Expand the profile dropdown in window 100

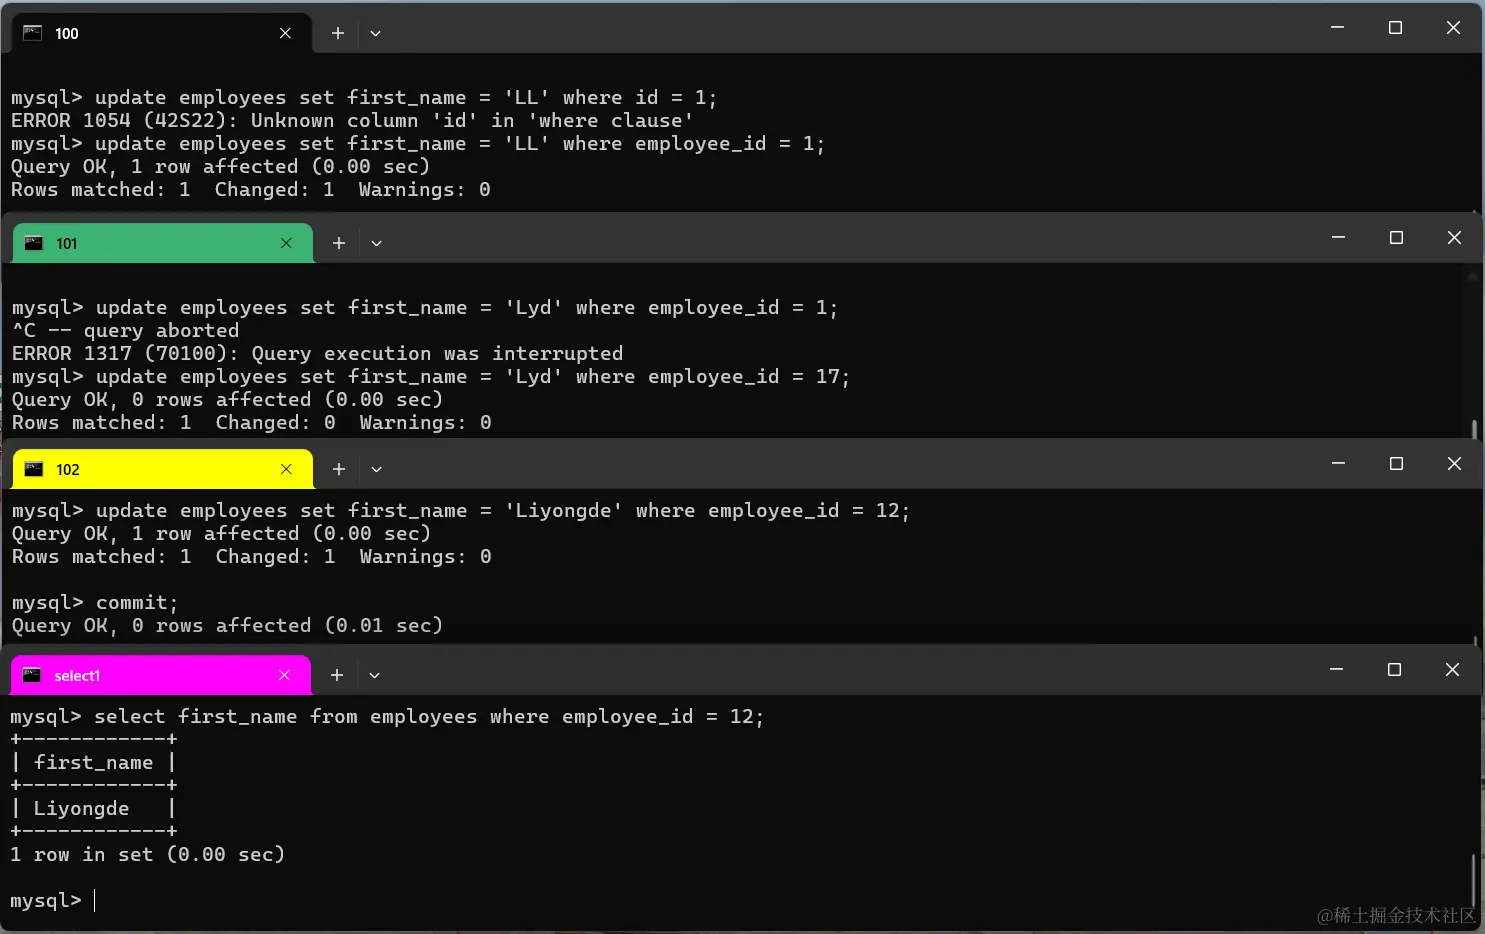click(375, 33)
